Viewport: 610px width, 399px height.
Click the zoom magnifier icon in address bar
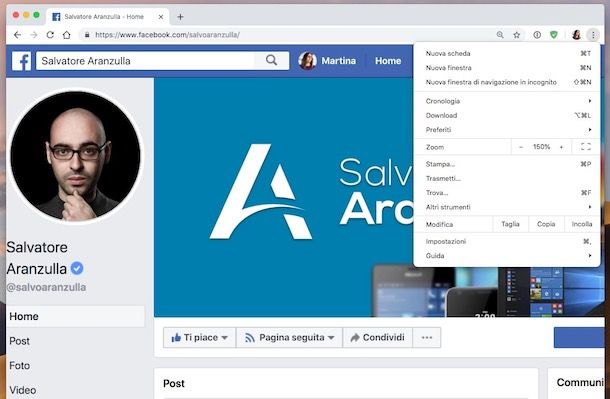coord(500,35)
